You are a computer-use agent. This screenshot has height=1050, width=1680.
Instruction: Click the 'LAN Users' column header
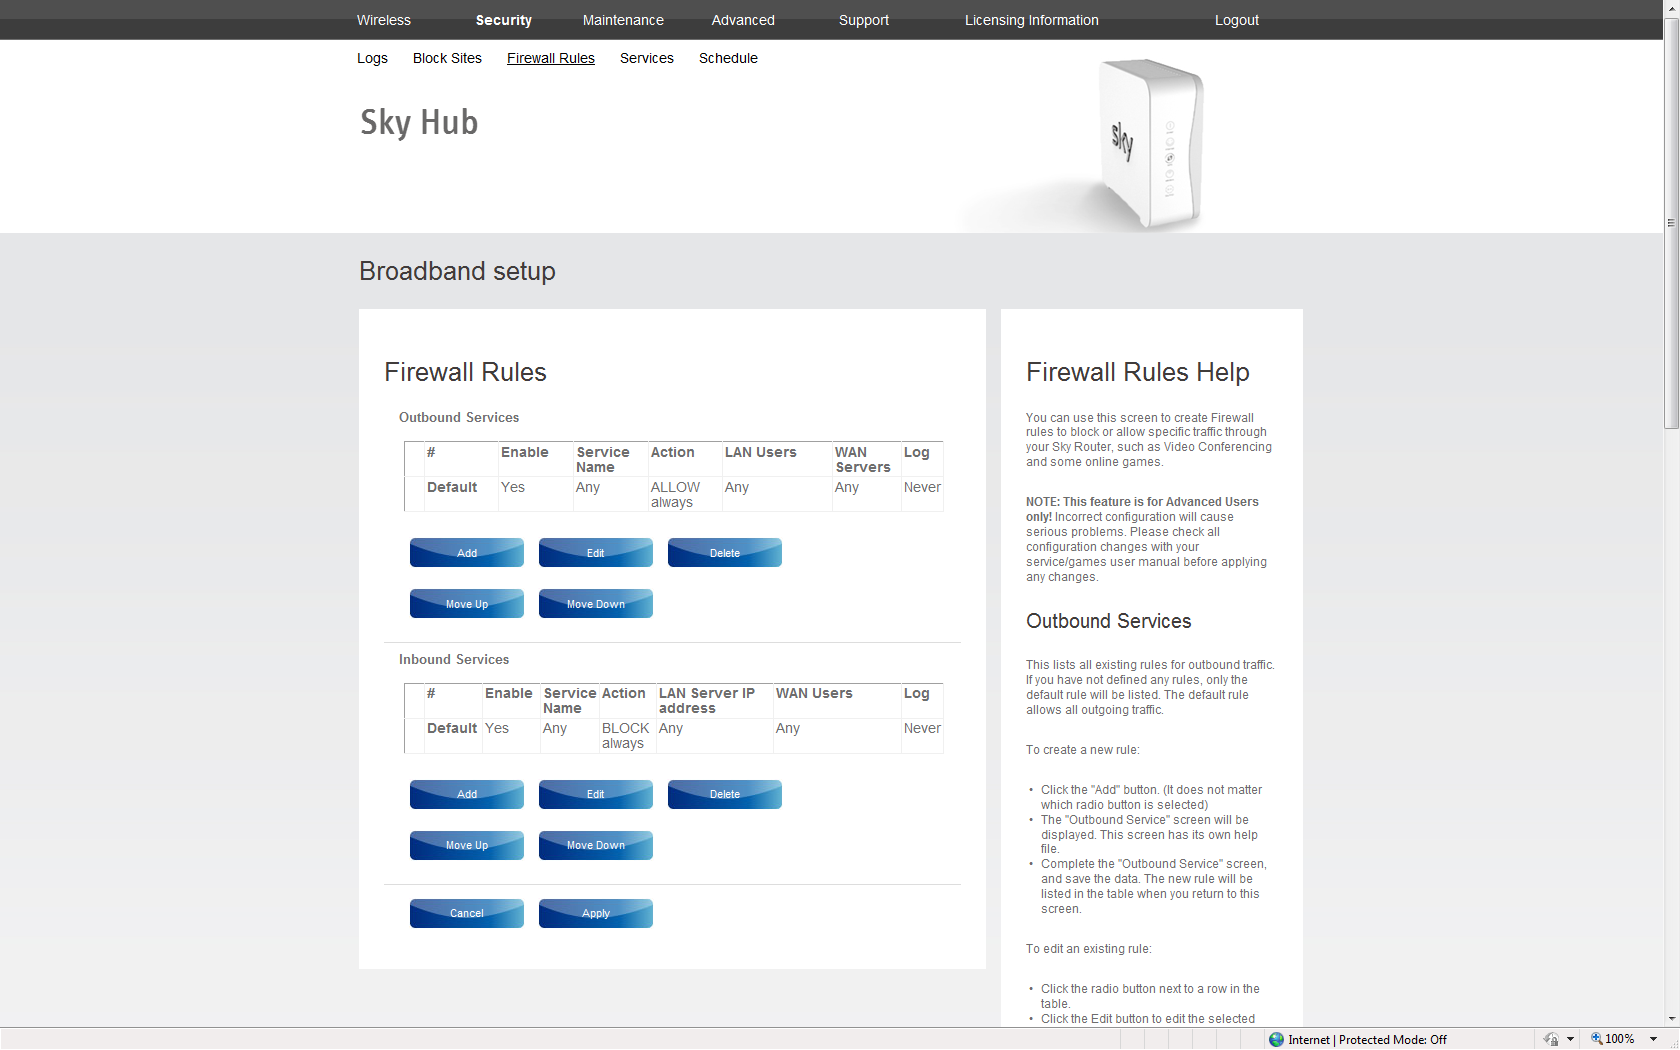pyautogui.click(x=761, y=452)
